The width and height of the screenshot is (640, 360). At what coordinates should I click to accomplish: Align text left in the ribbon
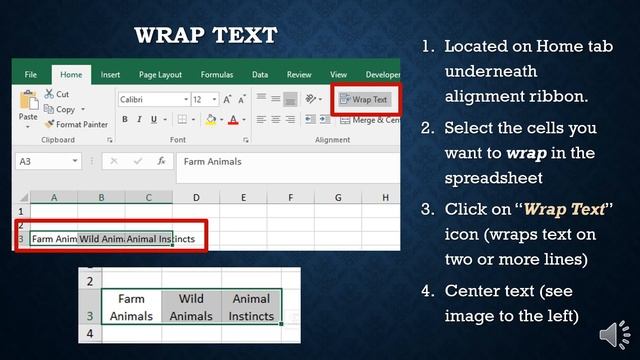point(261,120)
